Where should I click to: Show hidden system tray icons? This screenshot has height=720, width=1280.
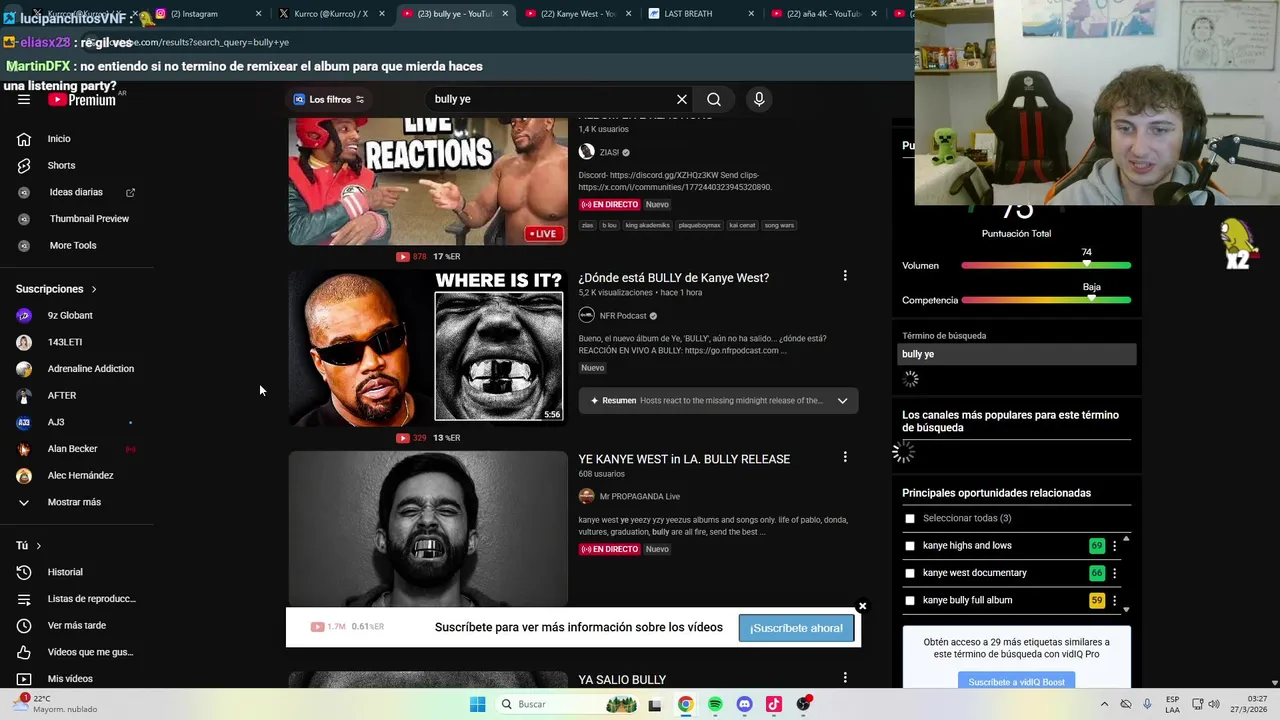1104,704
